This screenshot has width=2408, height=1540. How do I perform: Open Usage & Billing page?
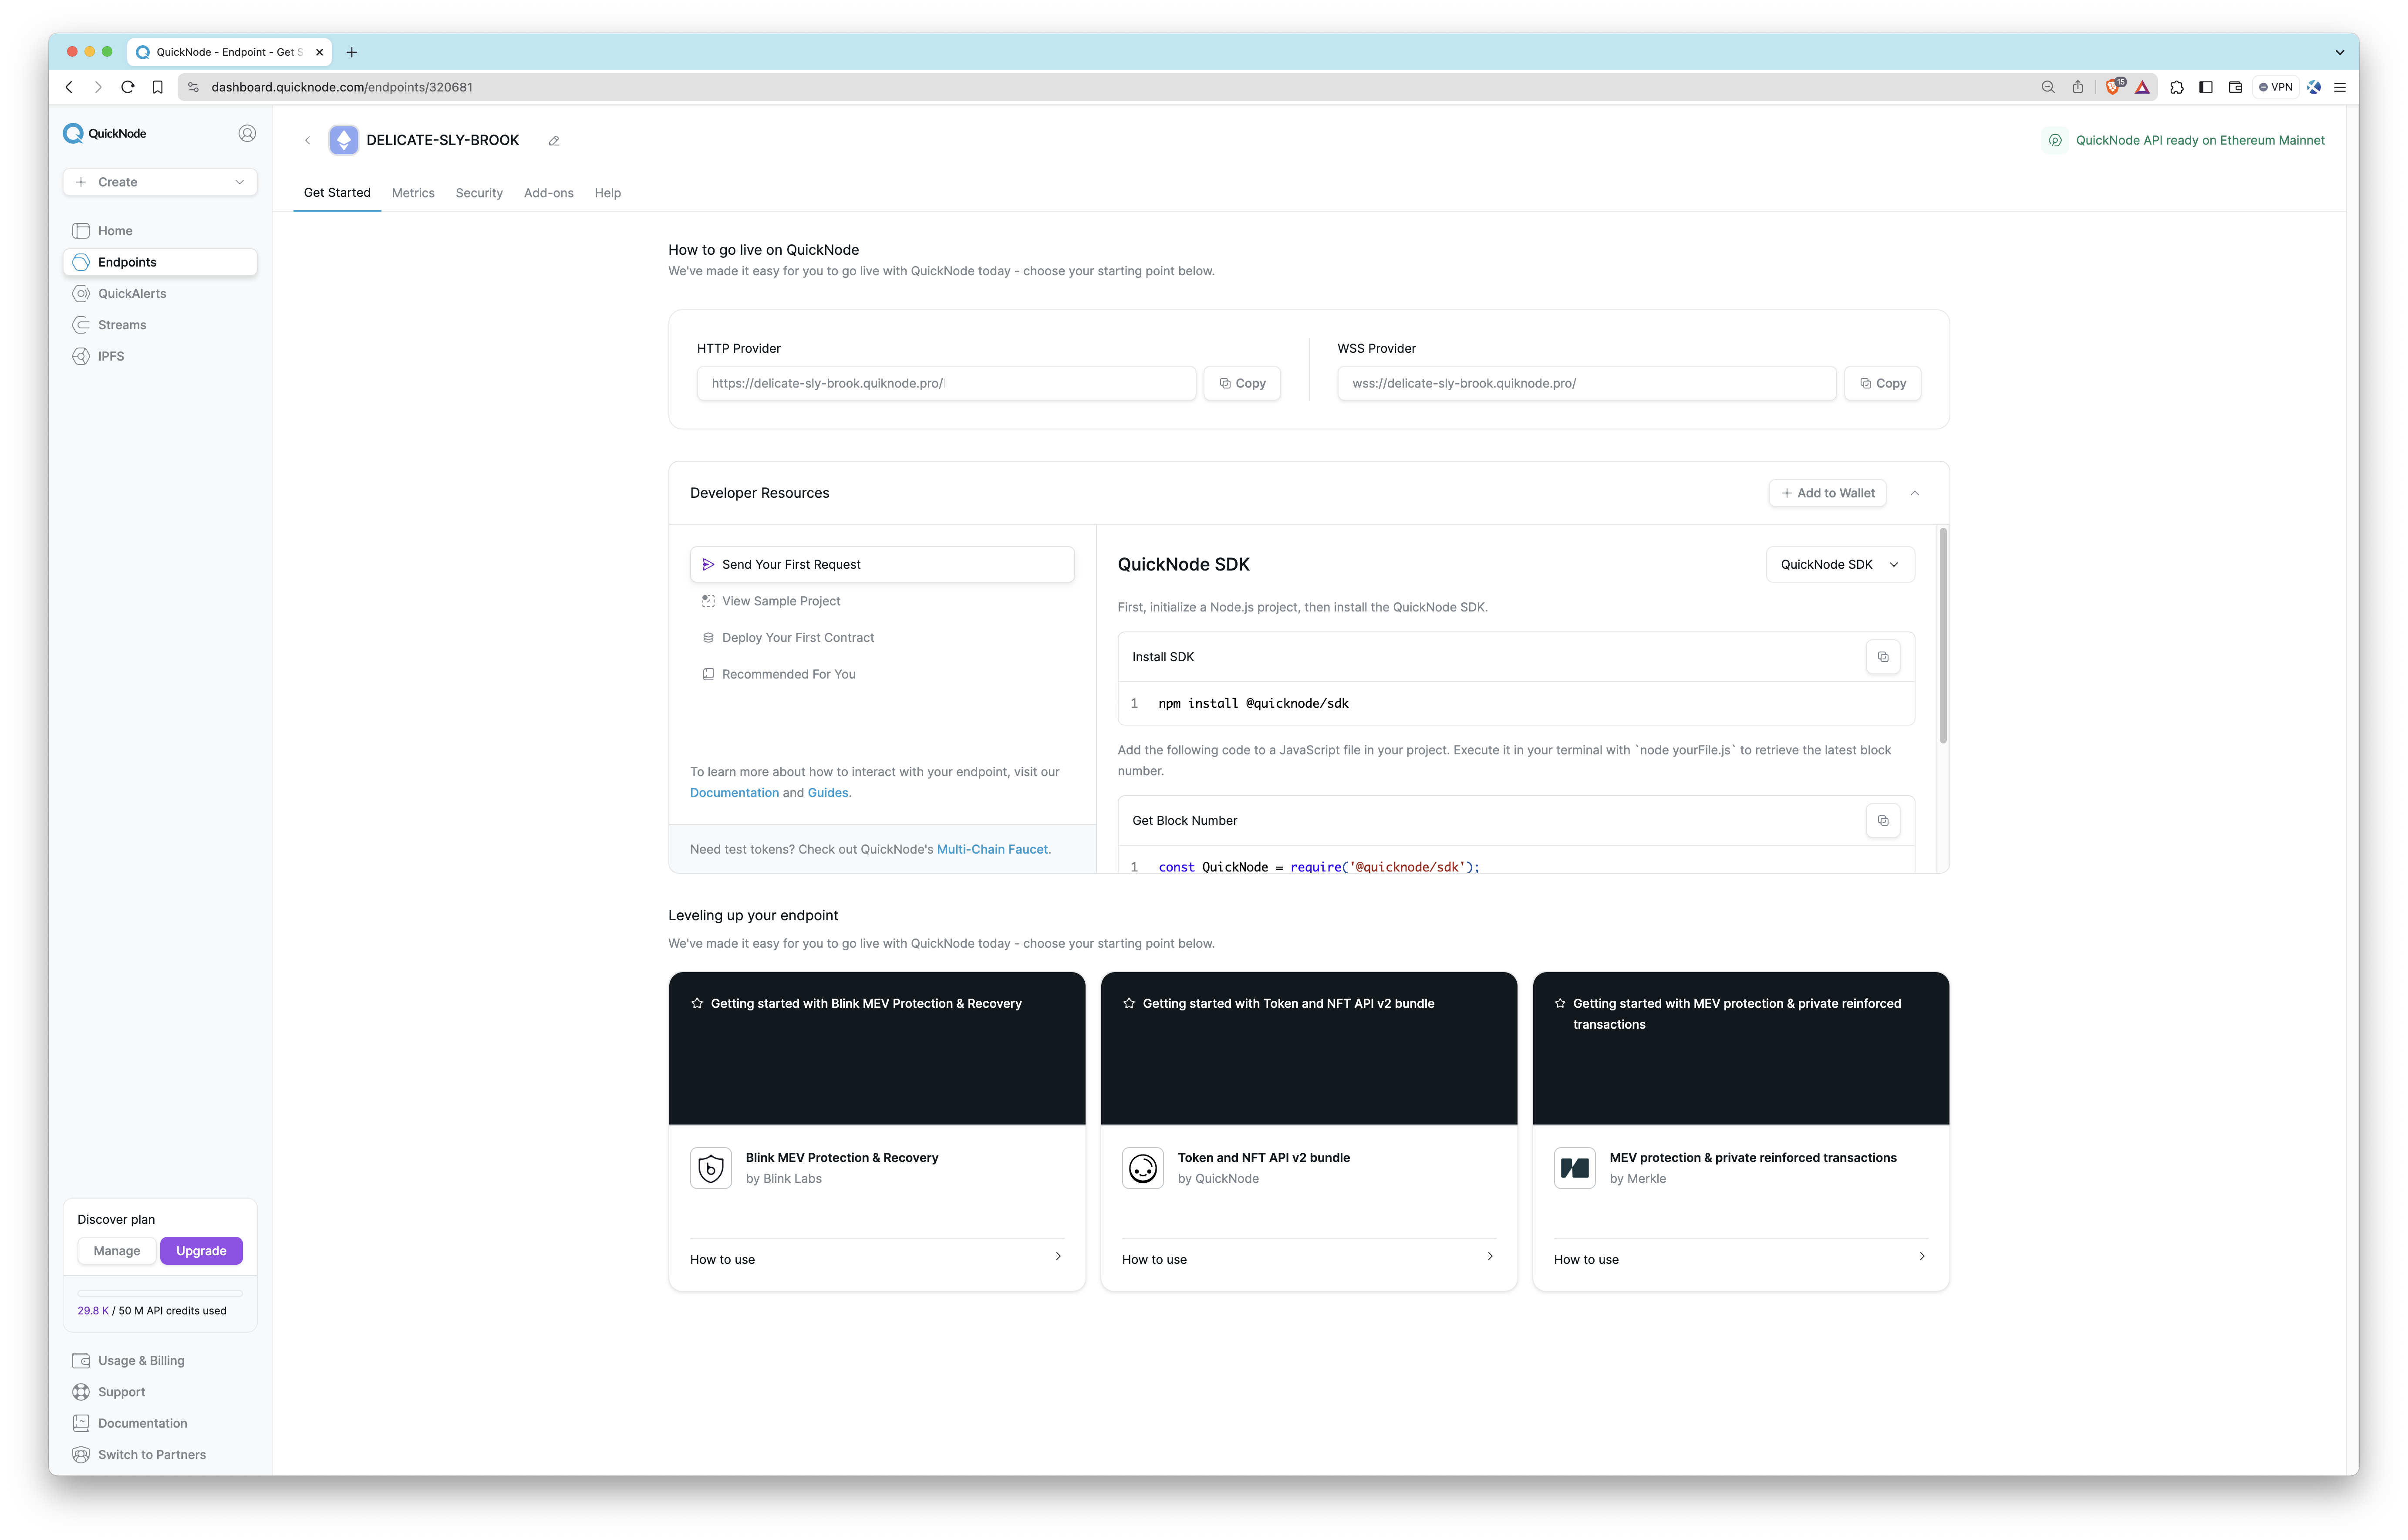point(160,1360)
